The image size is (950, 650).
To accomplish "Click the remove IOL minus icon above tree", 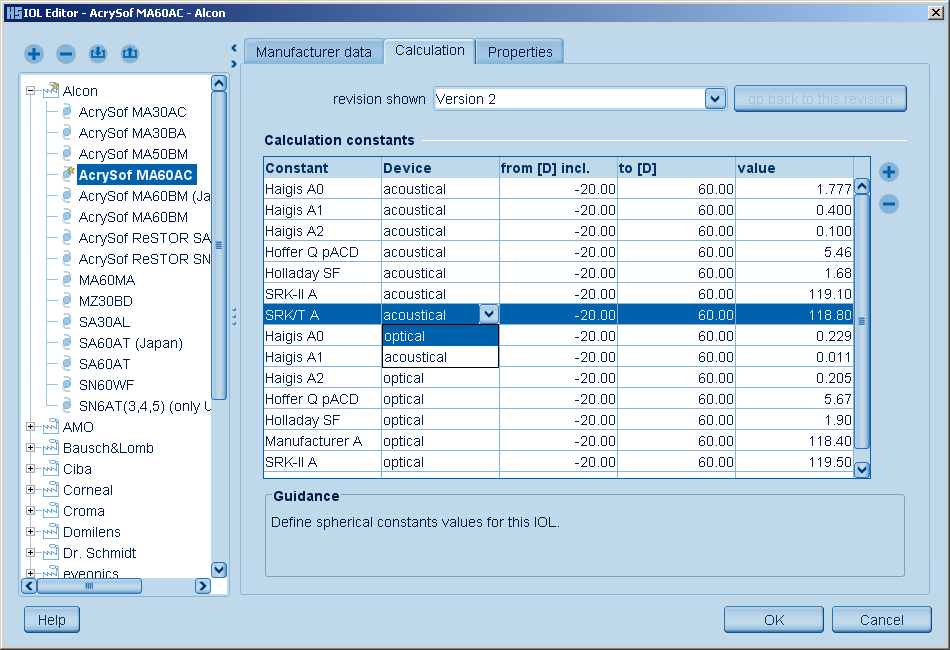I will tap(66, 53).
